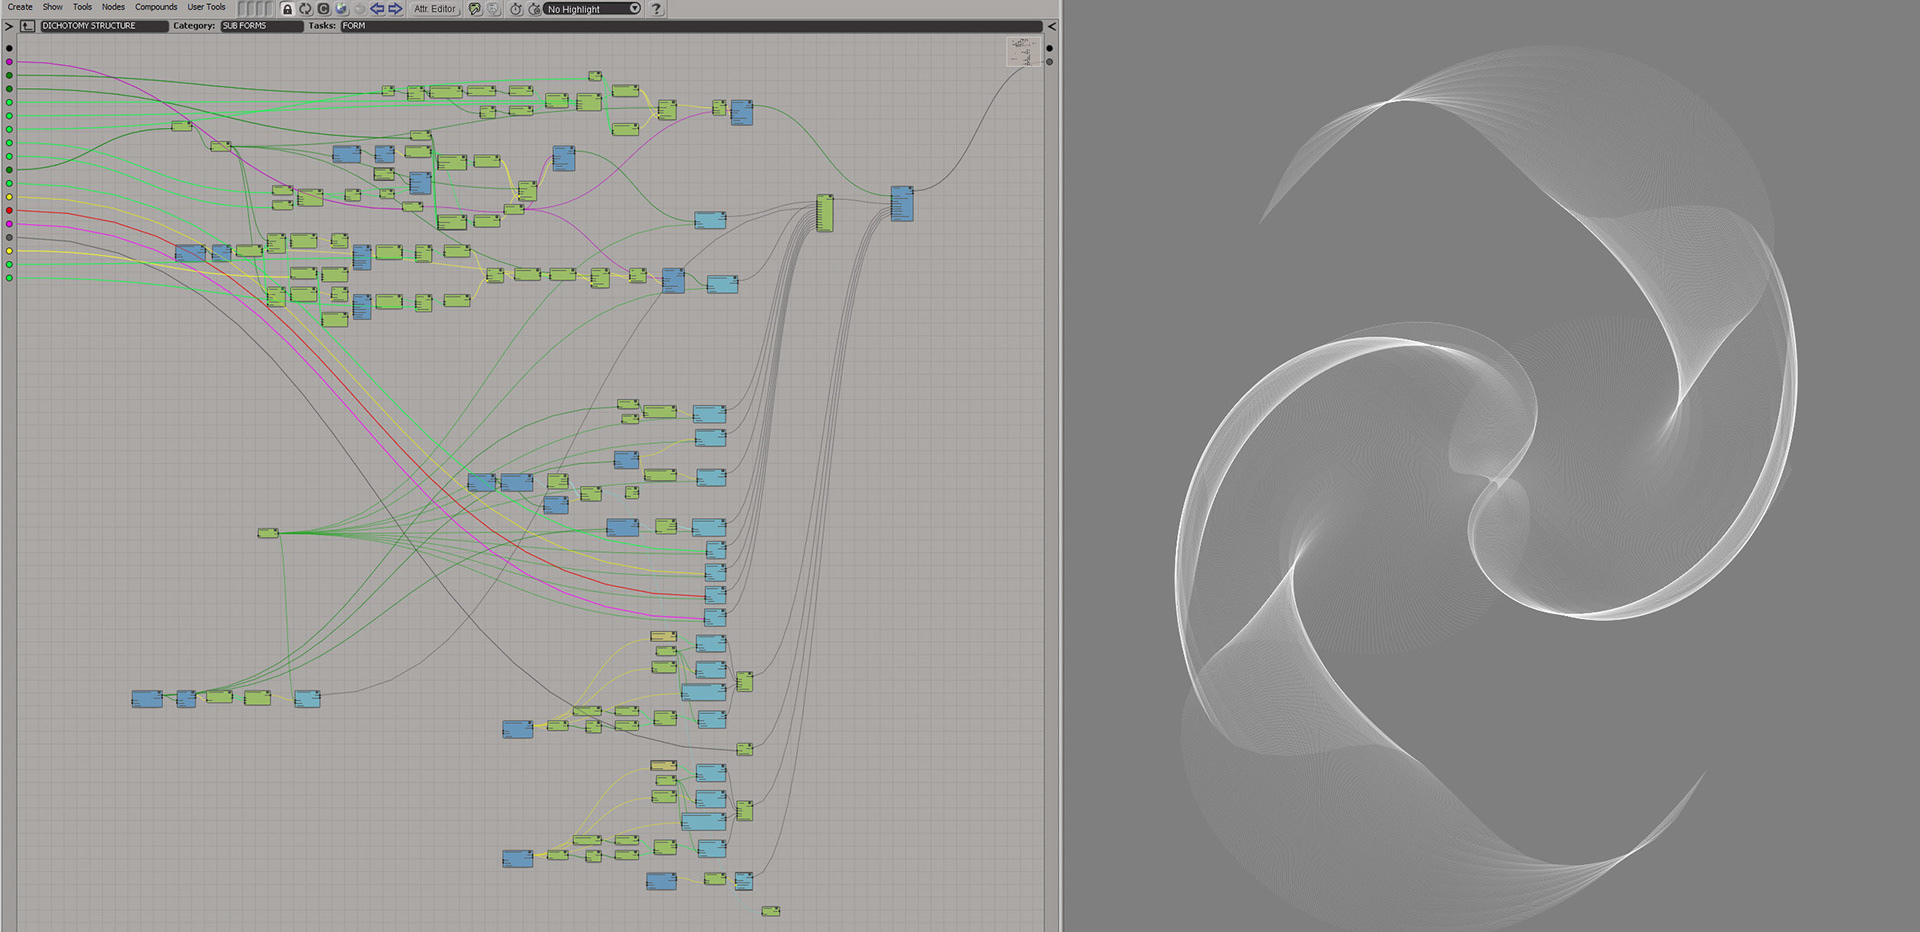Screen dimensions: 1920x932
Task: Open help with the question mark
Action: click(x=657, y=9)
